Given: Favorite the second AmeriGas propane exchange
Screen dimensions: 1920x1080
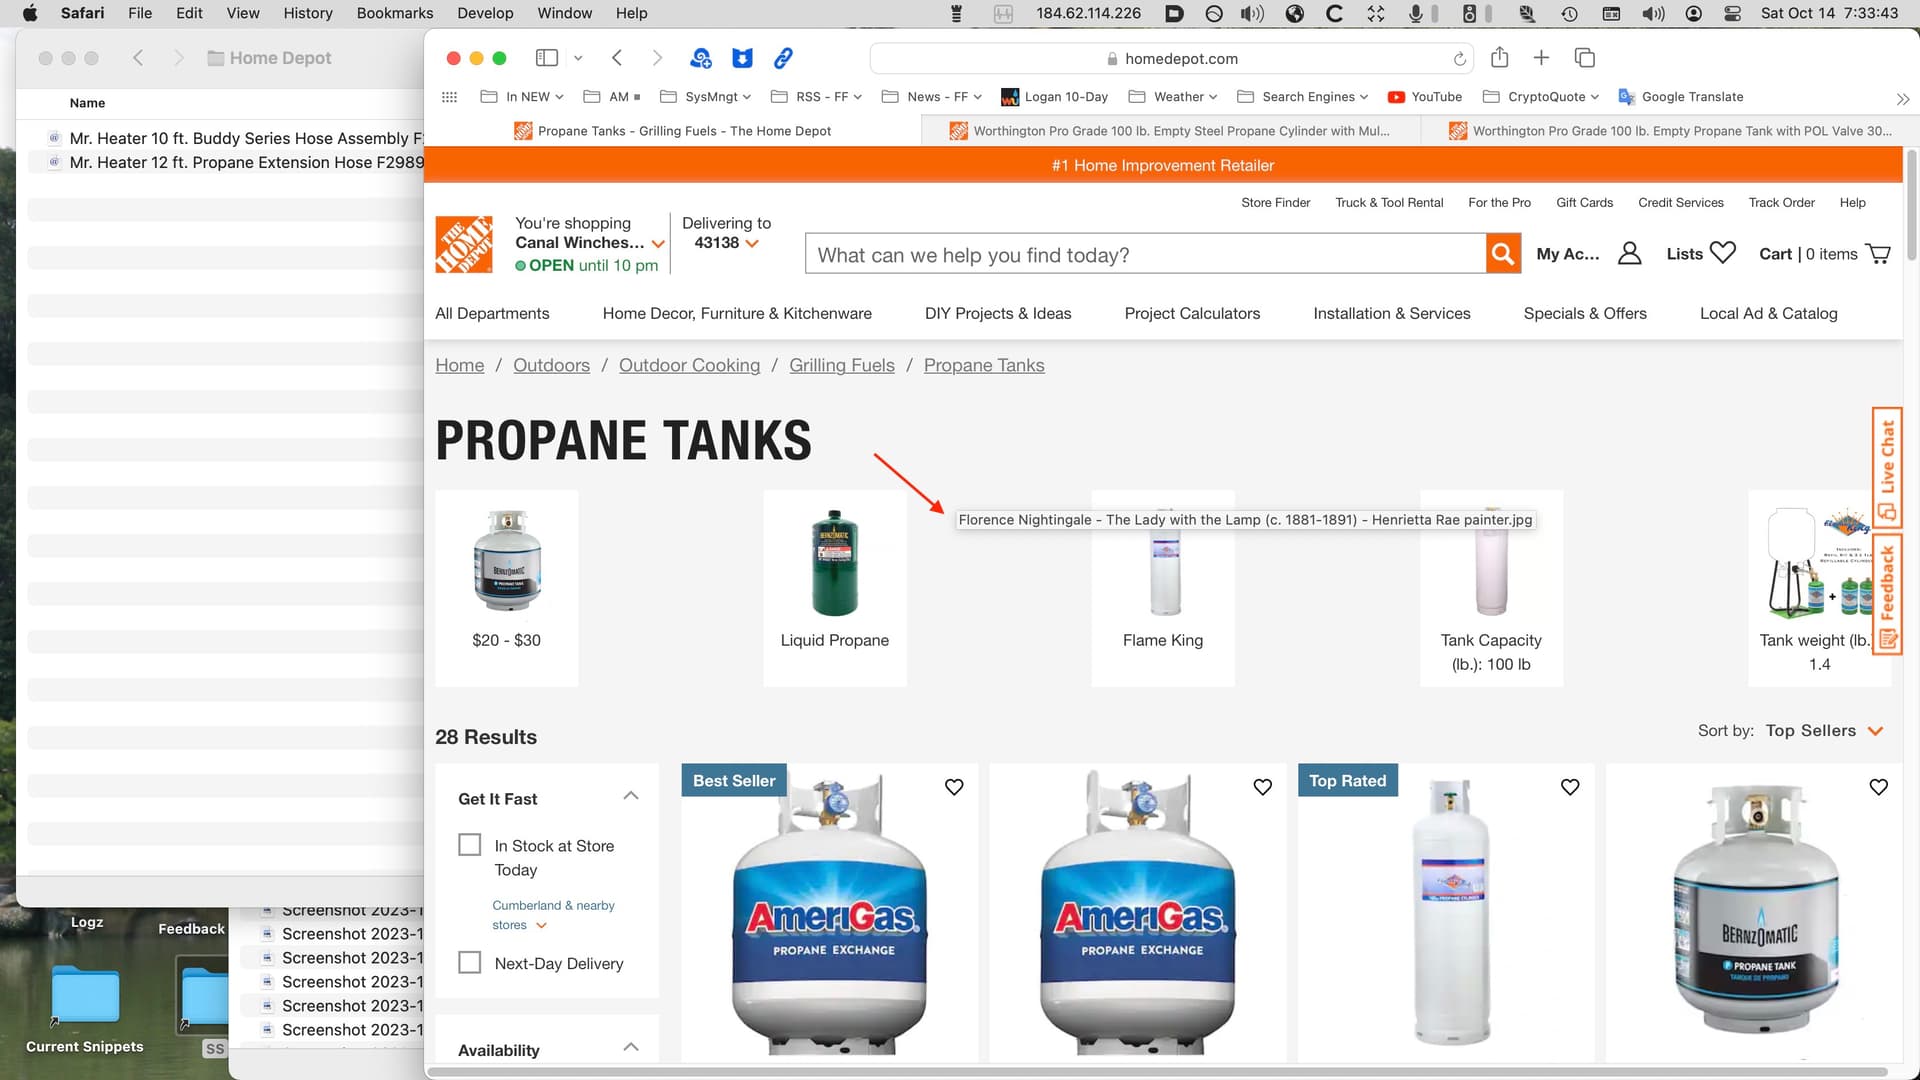Looking at the screenshot, I should point(1262,788).
